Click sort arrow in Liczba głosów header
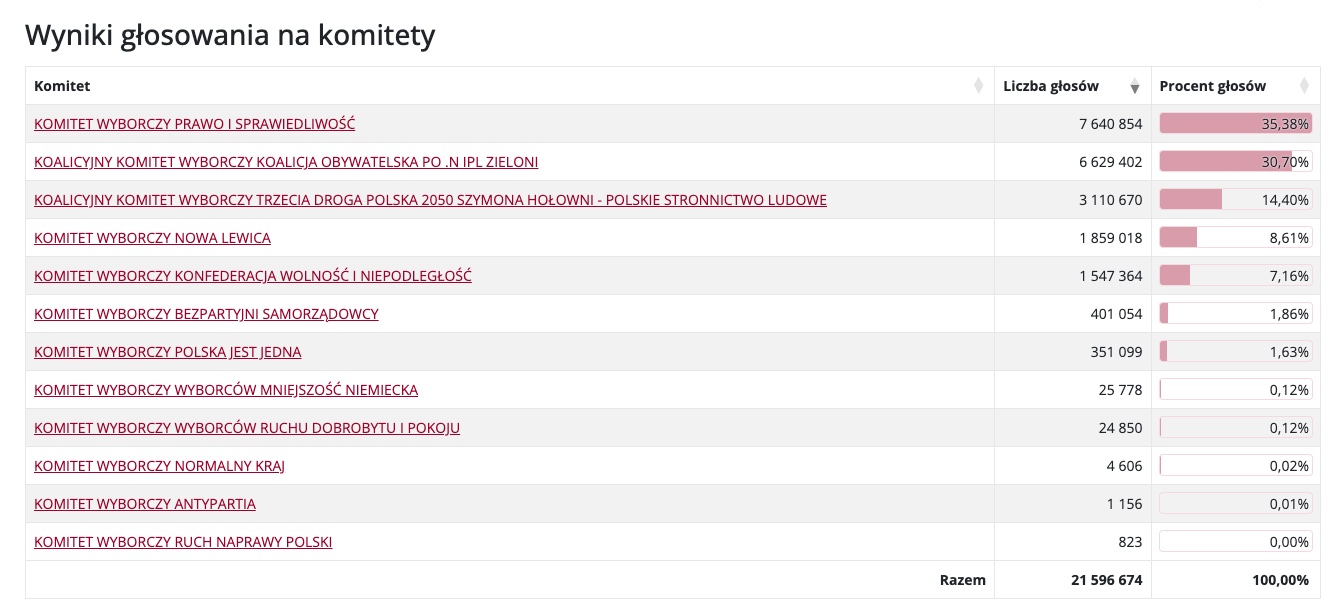Screen dimensions: 1344x612 coord(1134,87)
